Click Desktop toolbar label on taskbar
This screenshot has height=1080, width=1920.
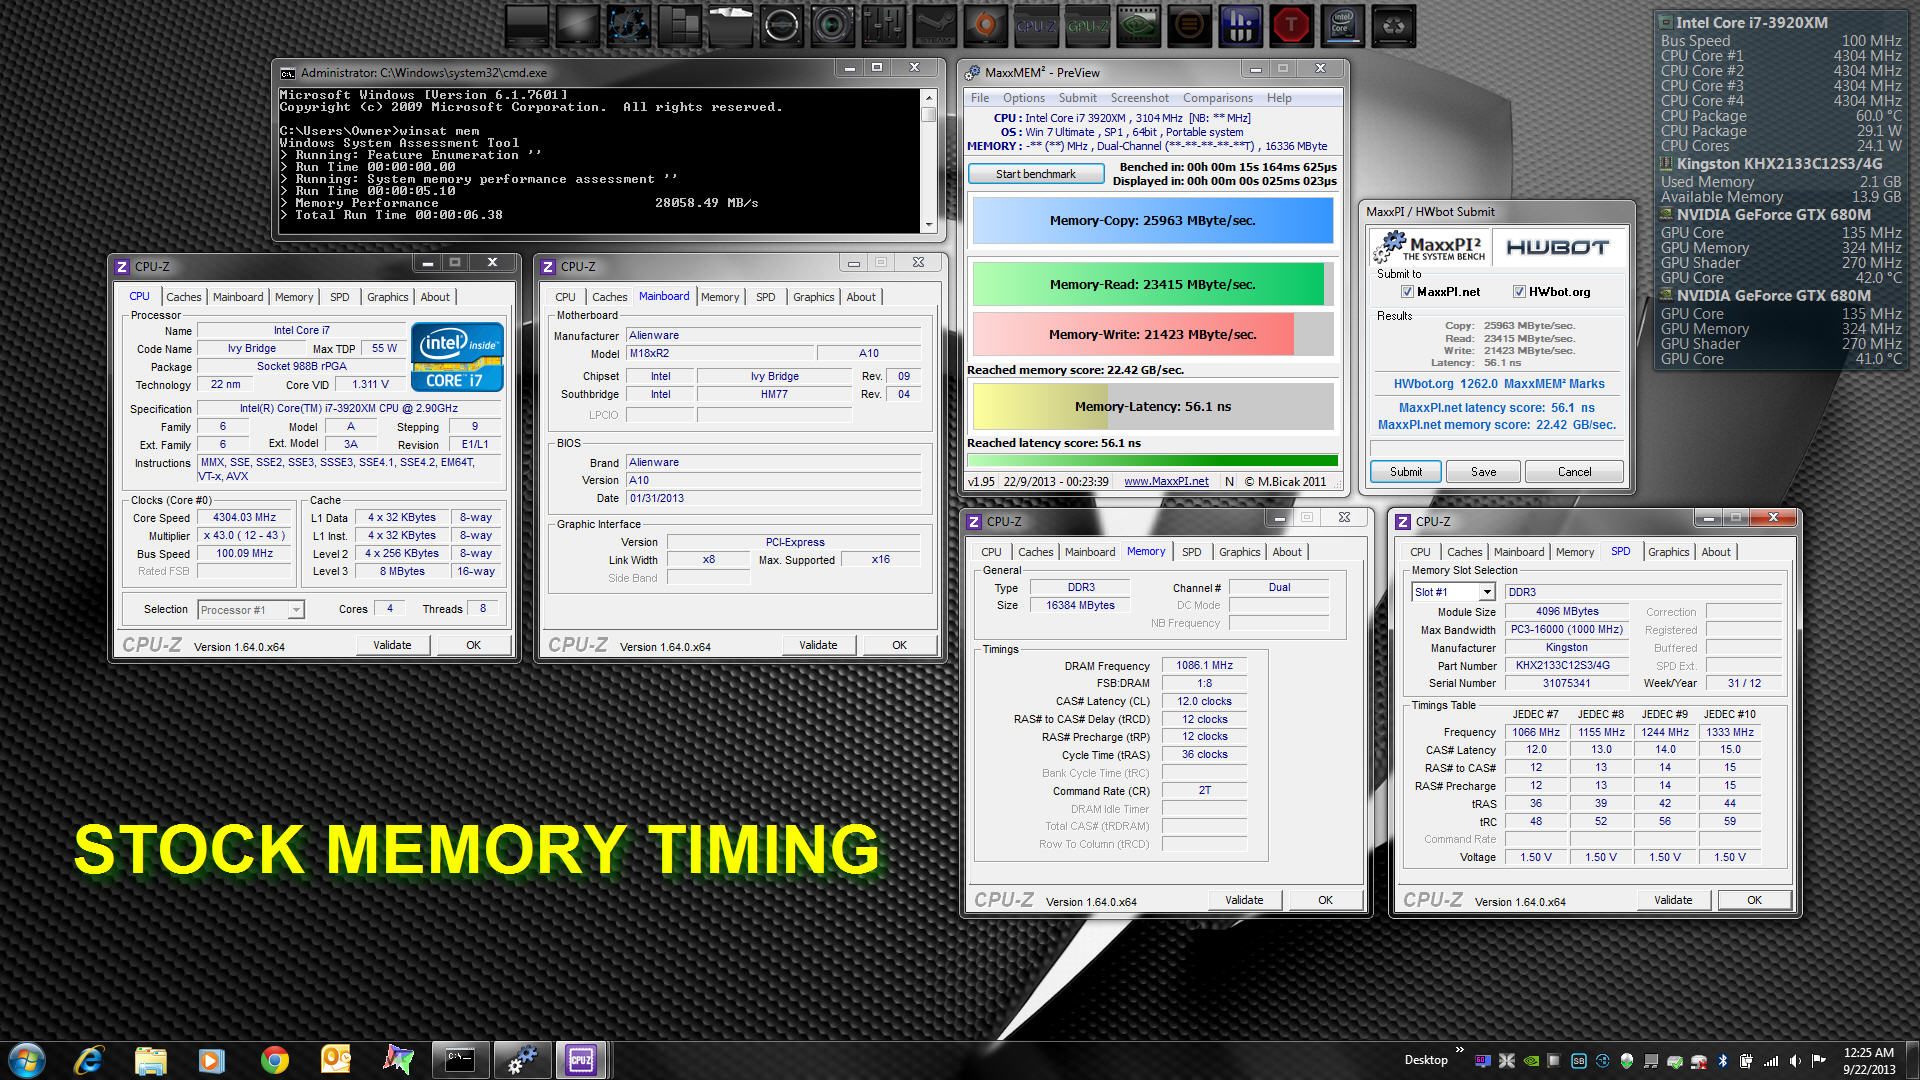(x=1425, y=1060)
